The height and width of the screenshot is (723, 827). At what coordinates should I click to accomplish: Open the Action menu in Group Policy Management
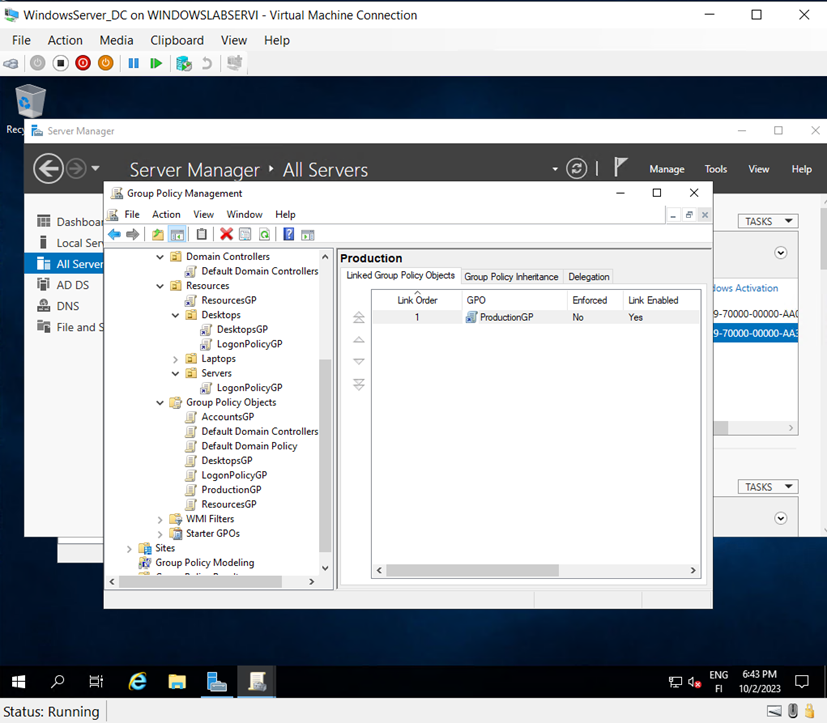point(166,214)
